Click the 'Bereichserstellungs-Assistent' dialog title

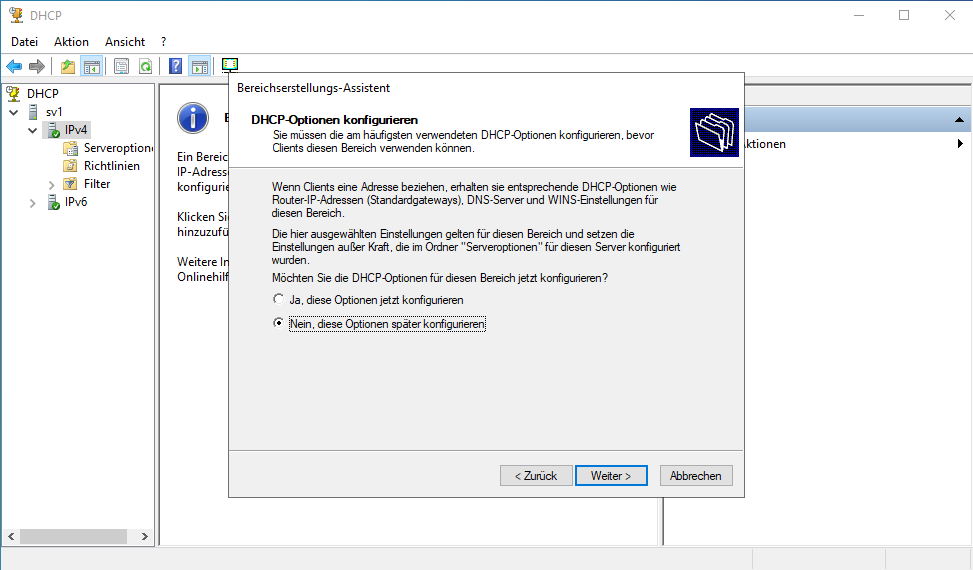313,88
